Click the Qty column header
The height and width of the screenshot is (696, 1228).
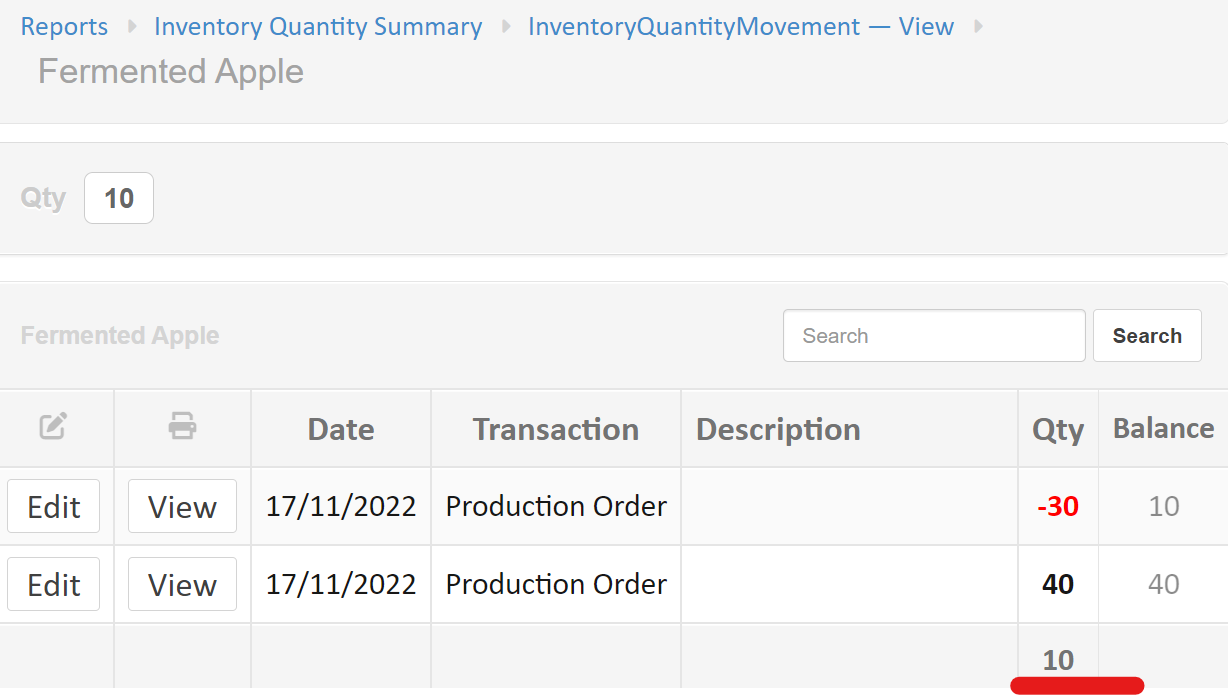(1058, 428)
